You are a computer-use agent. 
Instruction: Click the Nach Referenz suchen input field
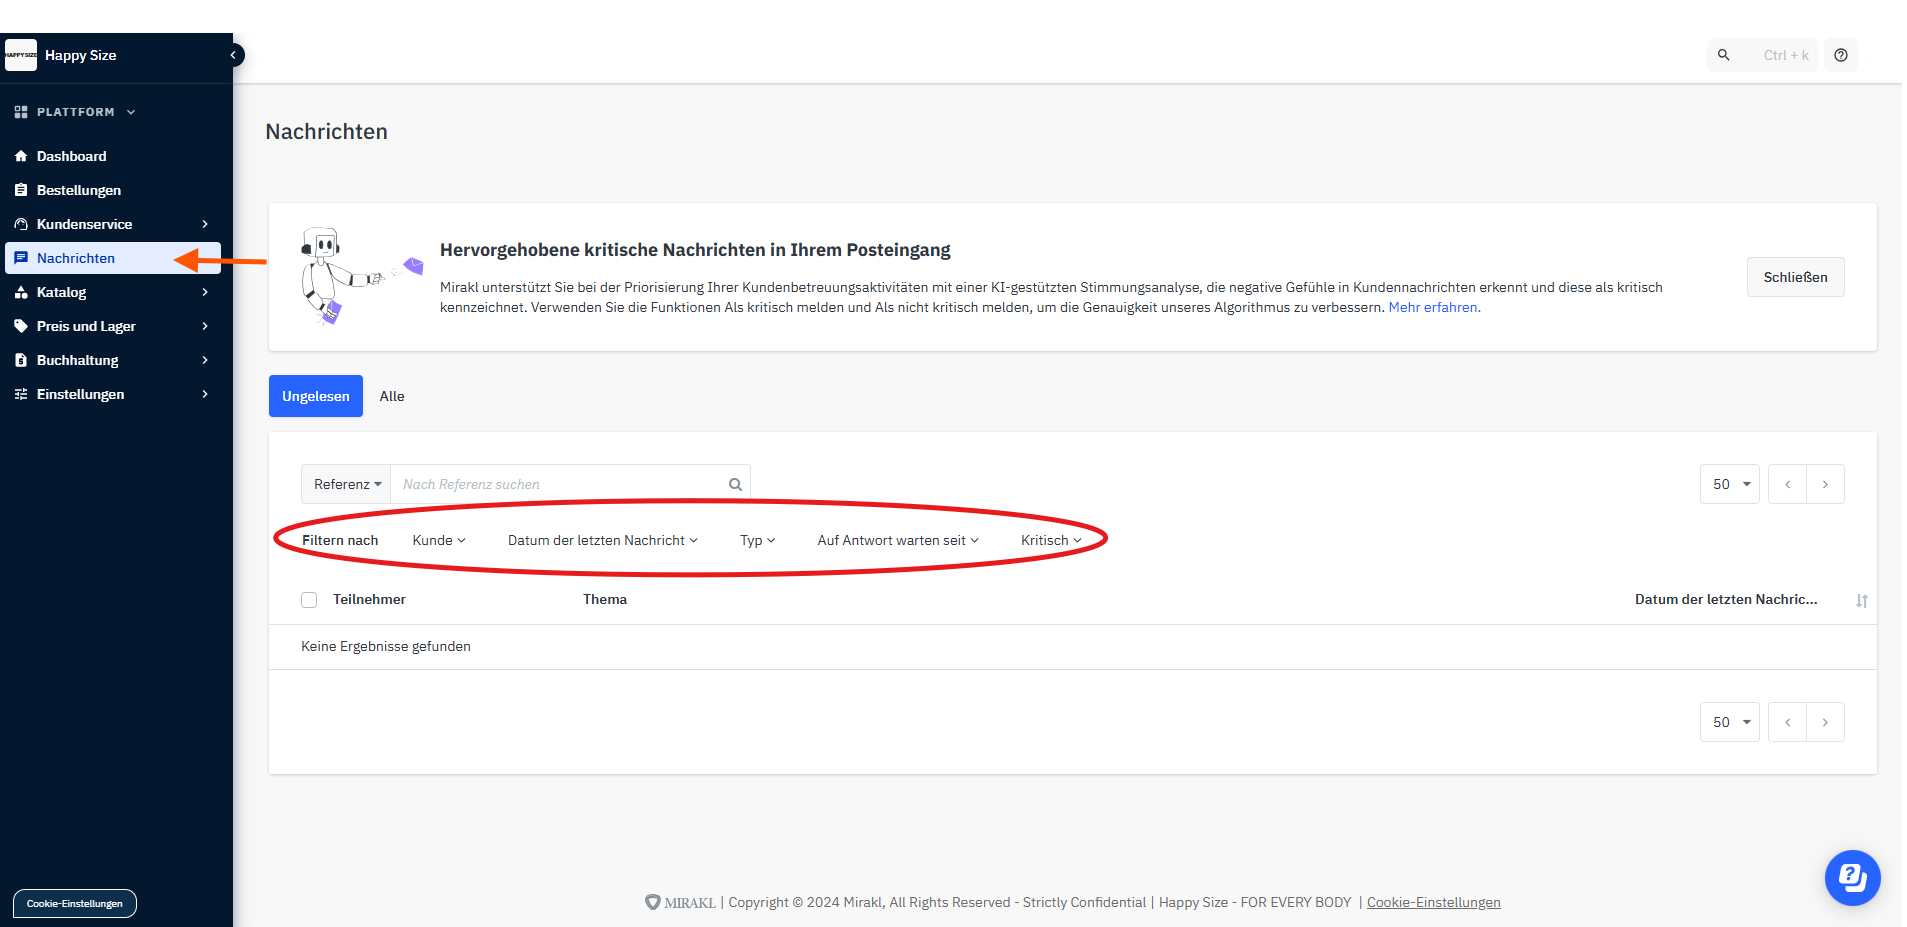[x=560, y=484]
